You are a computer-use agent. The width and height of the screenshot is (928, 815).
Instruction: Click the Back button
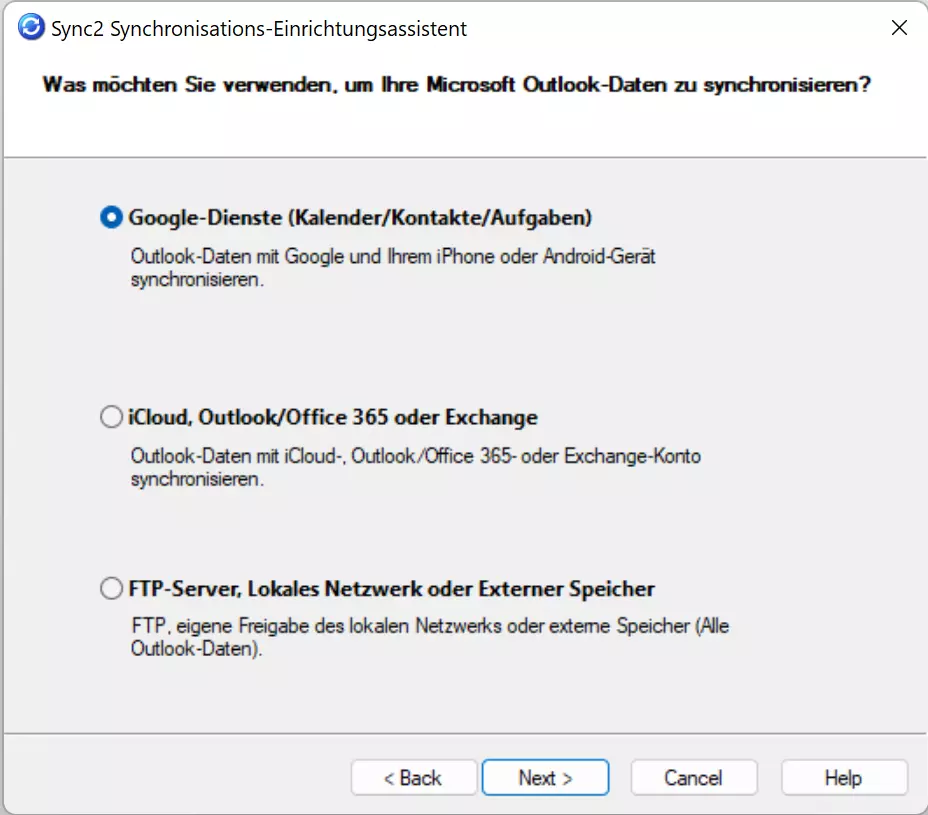[x=413, y=777]
